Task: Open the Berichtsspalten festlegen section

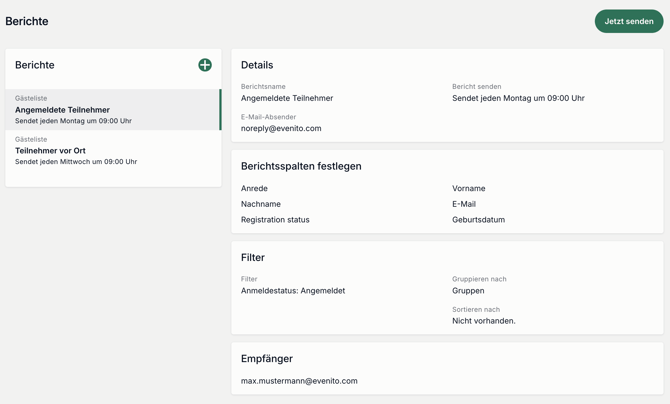Action: tap(301, 166)
